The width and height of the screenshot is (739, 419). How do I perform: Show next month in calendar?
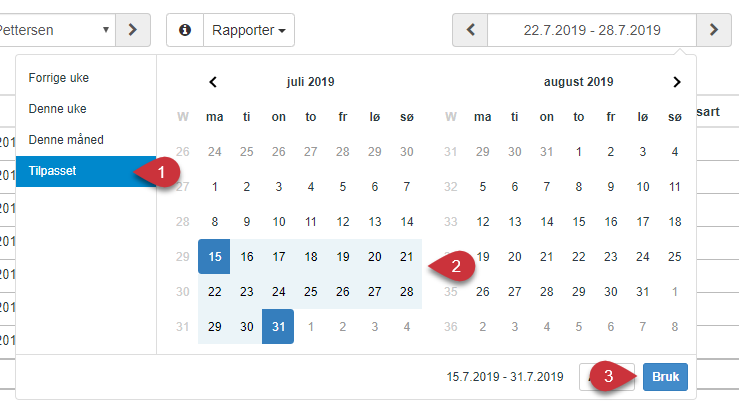click(x=677, y=82)
